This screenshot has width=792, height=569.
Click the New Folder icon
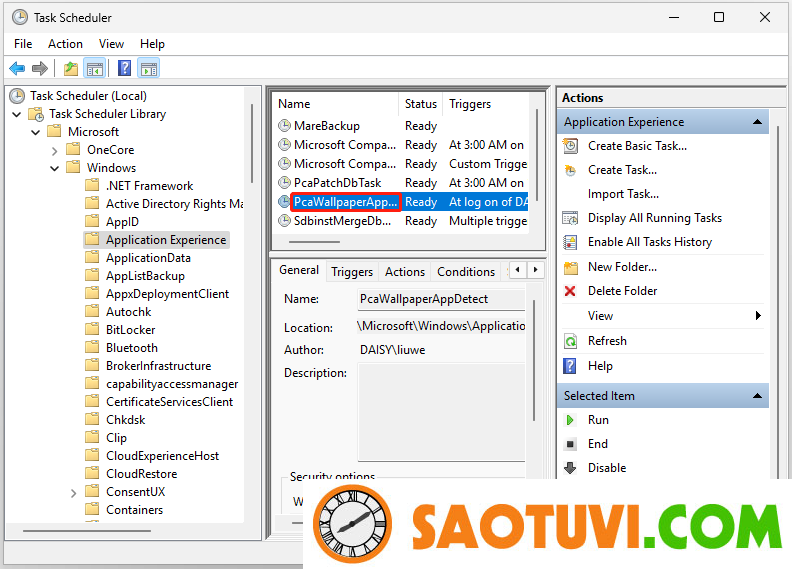click(570, 267)
